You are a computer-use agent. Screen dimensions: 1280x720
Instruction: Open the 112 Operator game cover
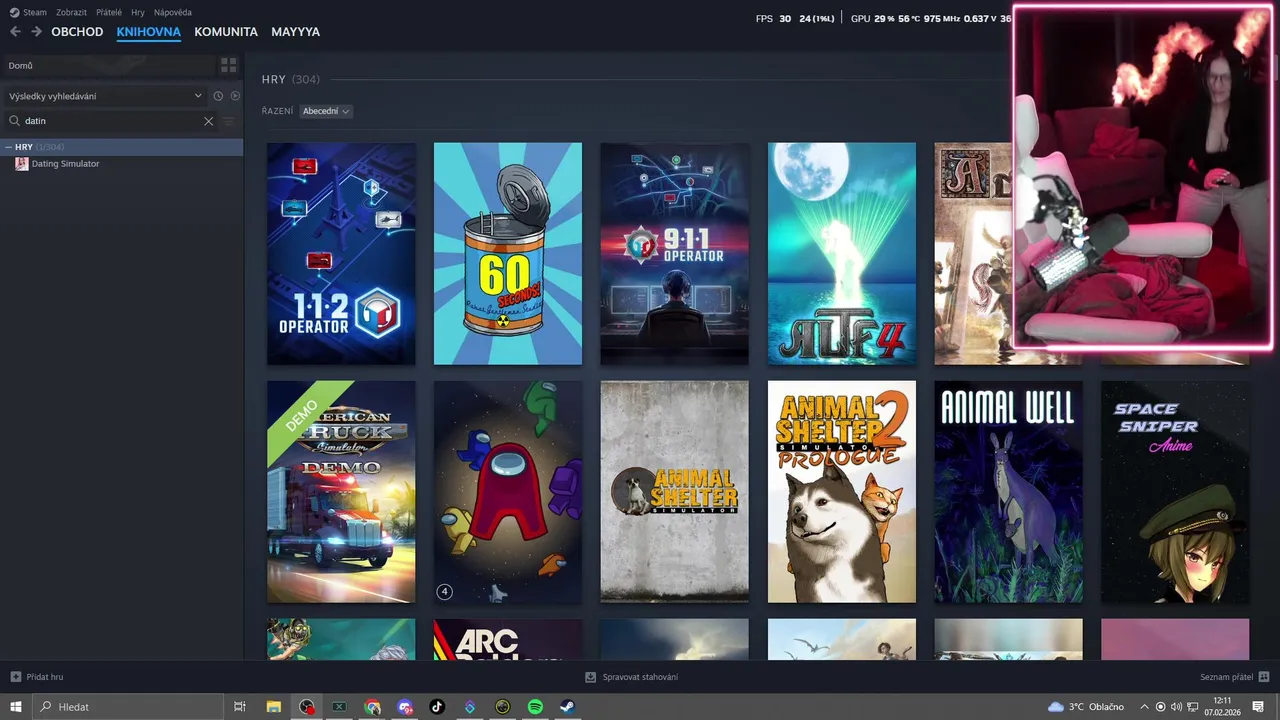[x=341, y=254]
